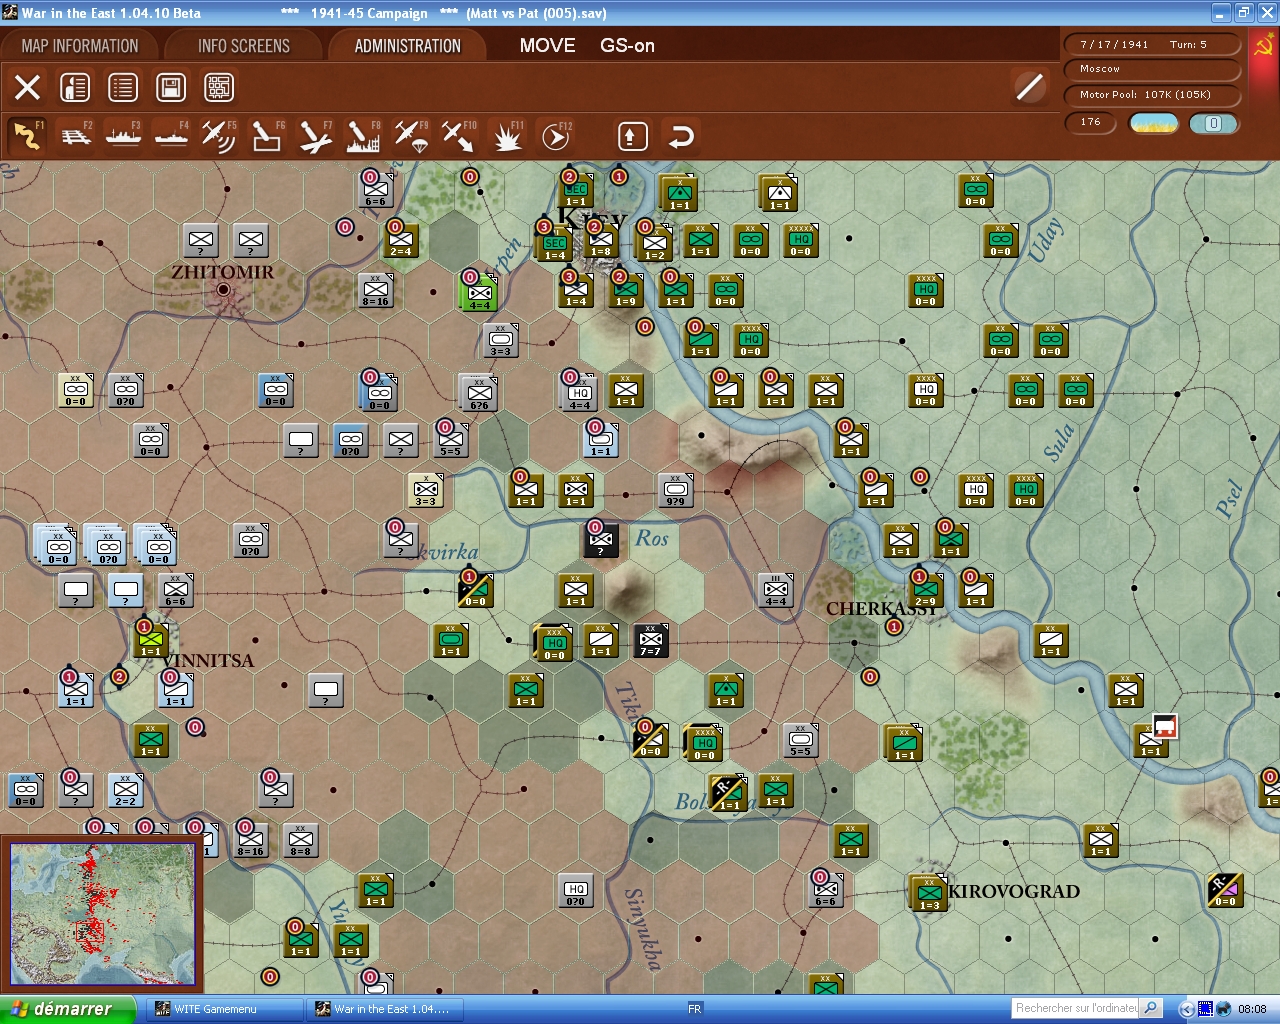Switch to WITE Gamemenu taskbar item

point(225,1009)
